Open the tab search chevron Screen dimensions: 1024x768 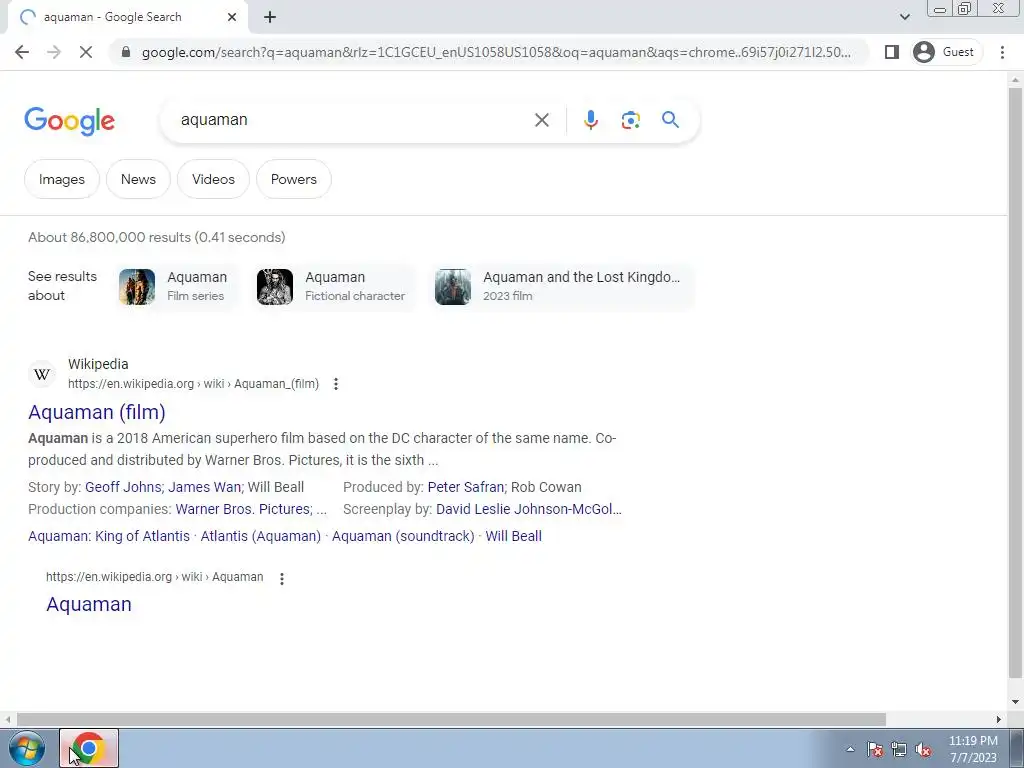[904, 17]
